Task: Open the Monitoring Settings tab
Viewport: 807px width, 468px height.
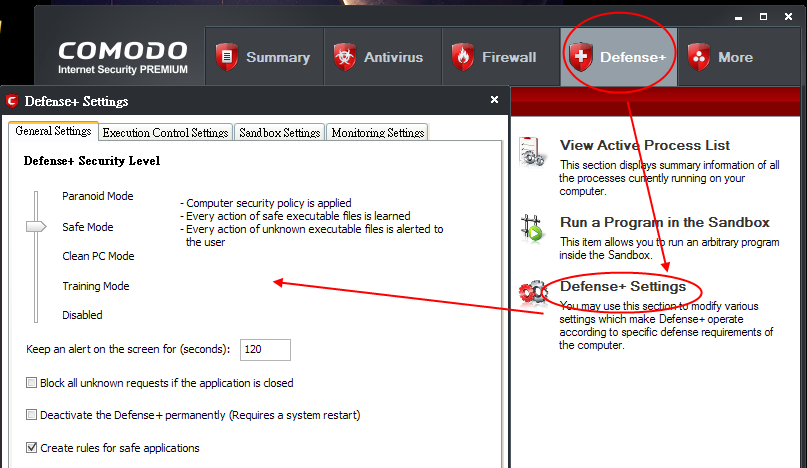Action: click(x=378, y=132)
